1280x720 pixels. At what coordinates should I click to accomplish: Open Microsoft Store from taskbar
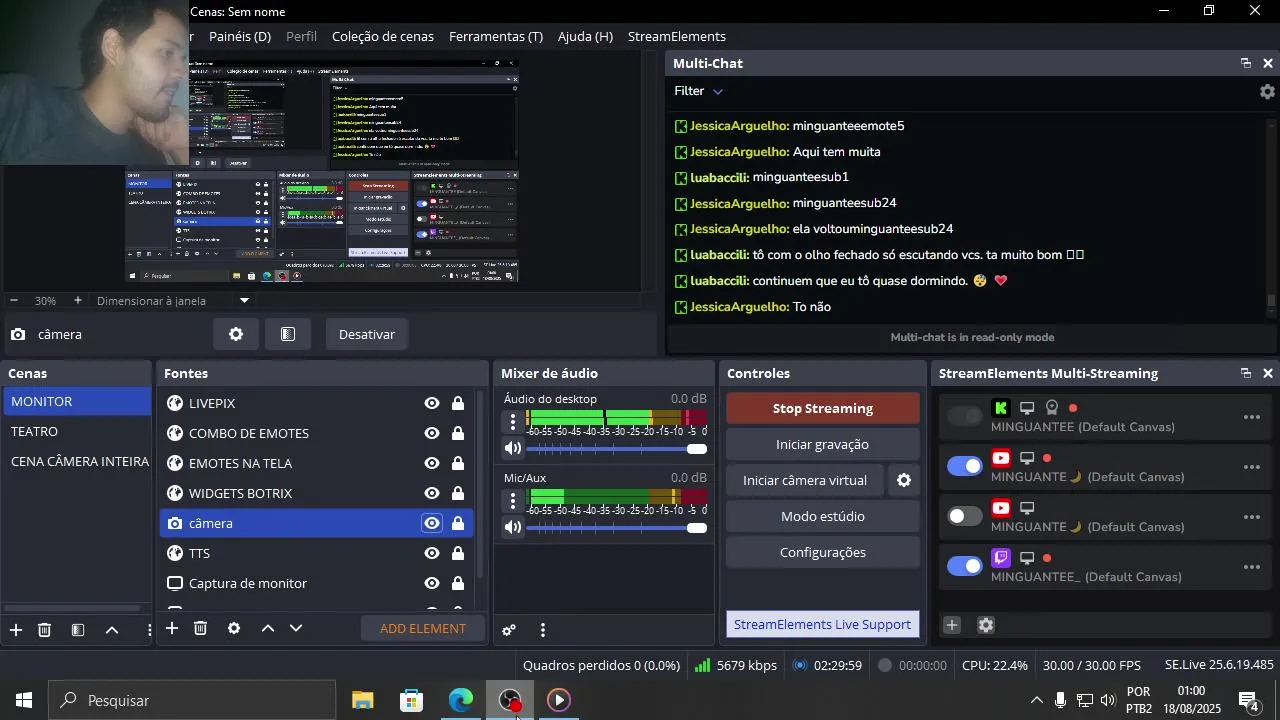411,700
